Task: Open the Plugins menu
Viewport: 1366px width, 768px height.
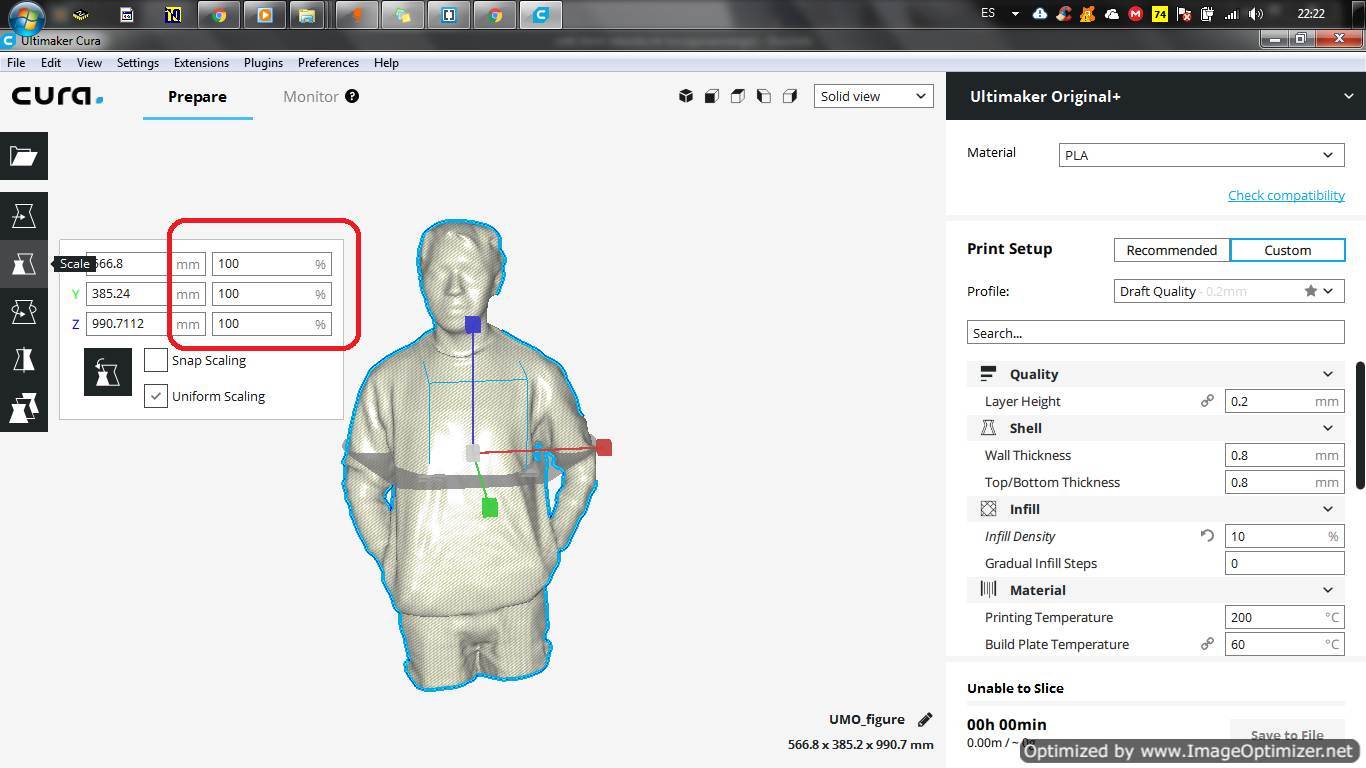Action: click(263, 62)
